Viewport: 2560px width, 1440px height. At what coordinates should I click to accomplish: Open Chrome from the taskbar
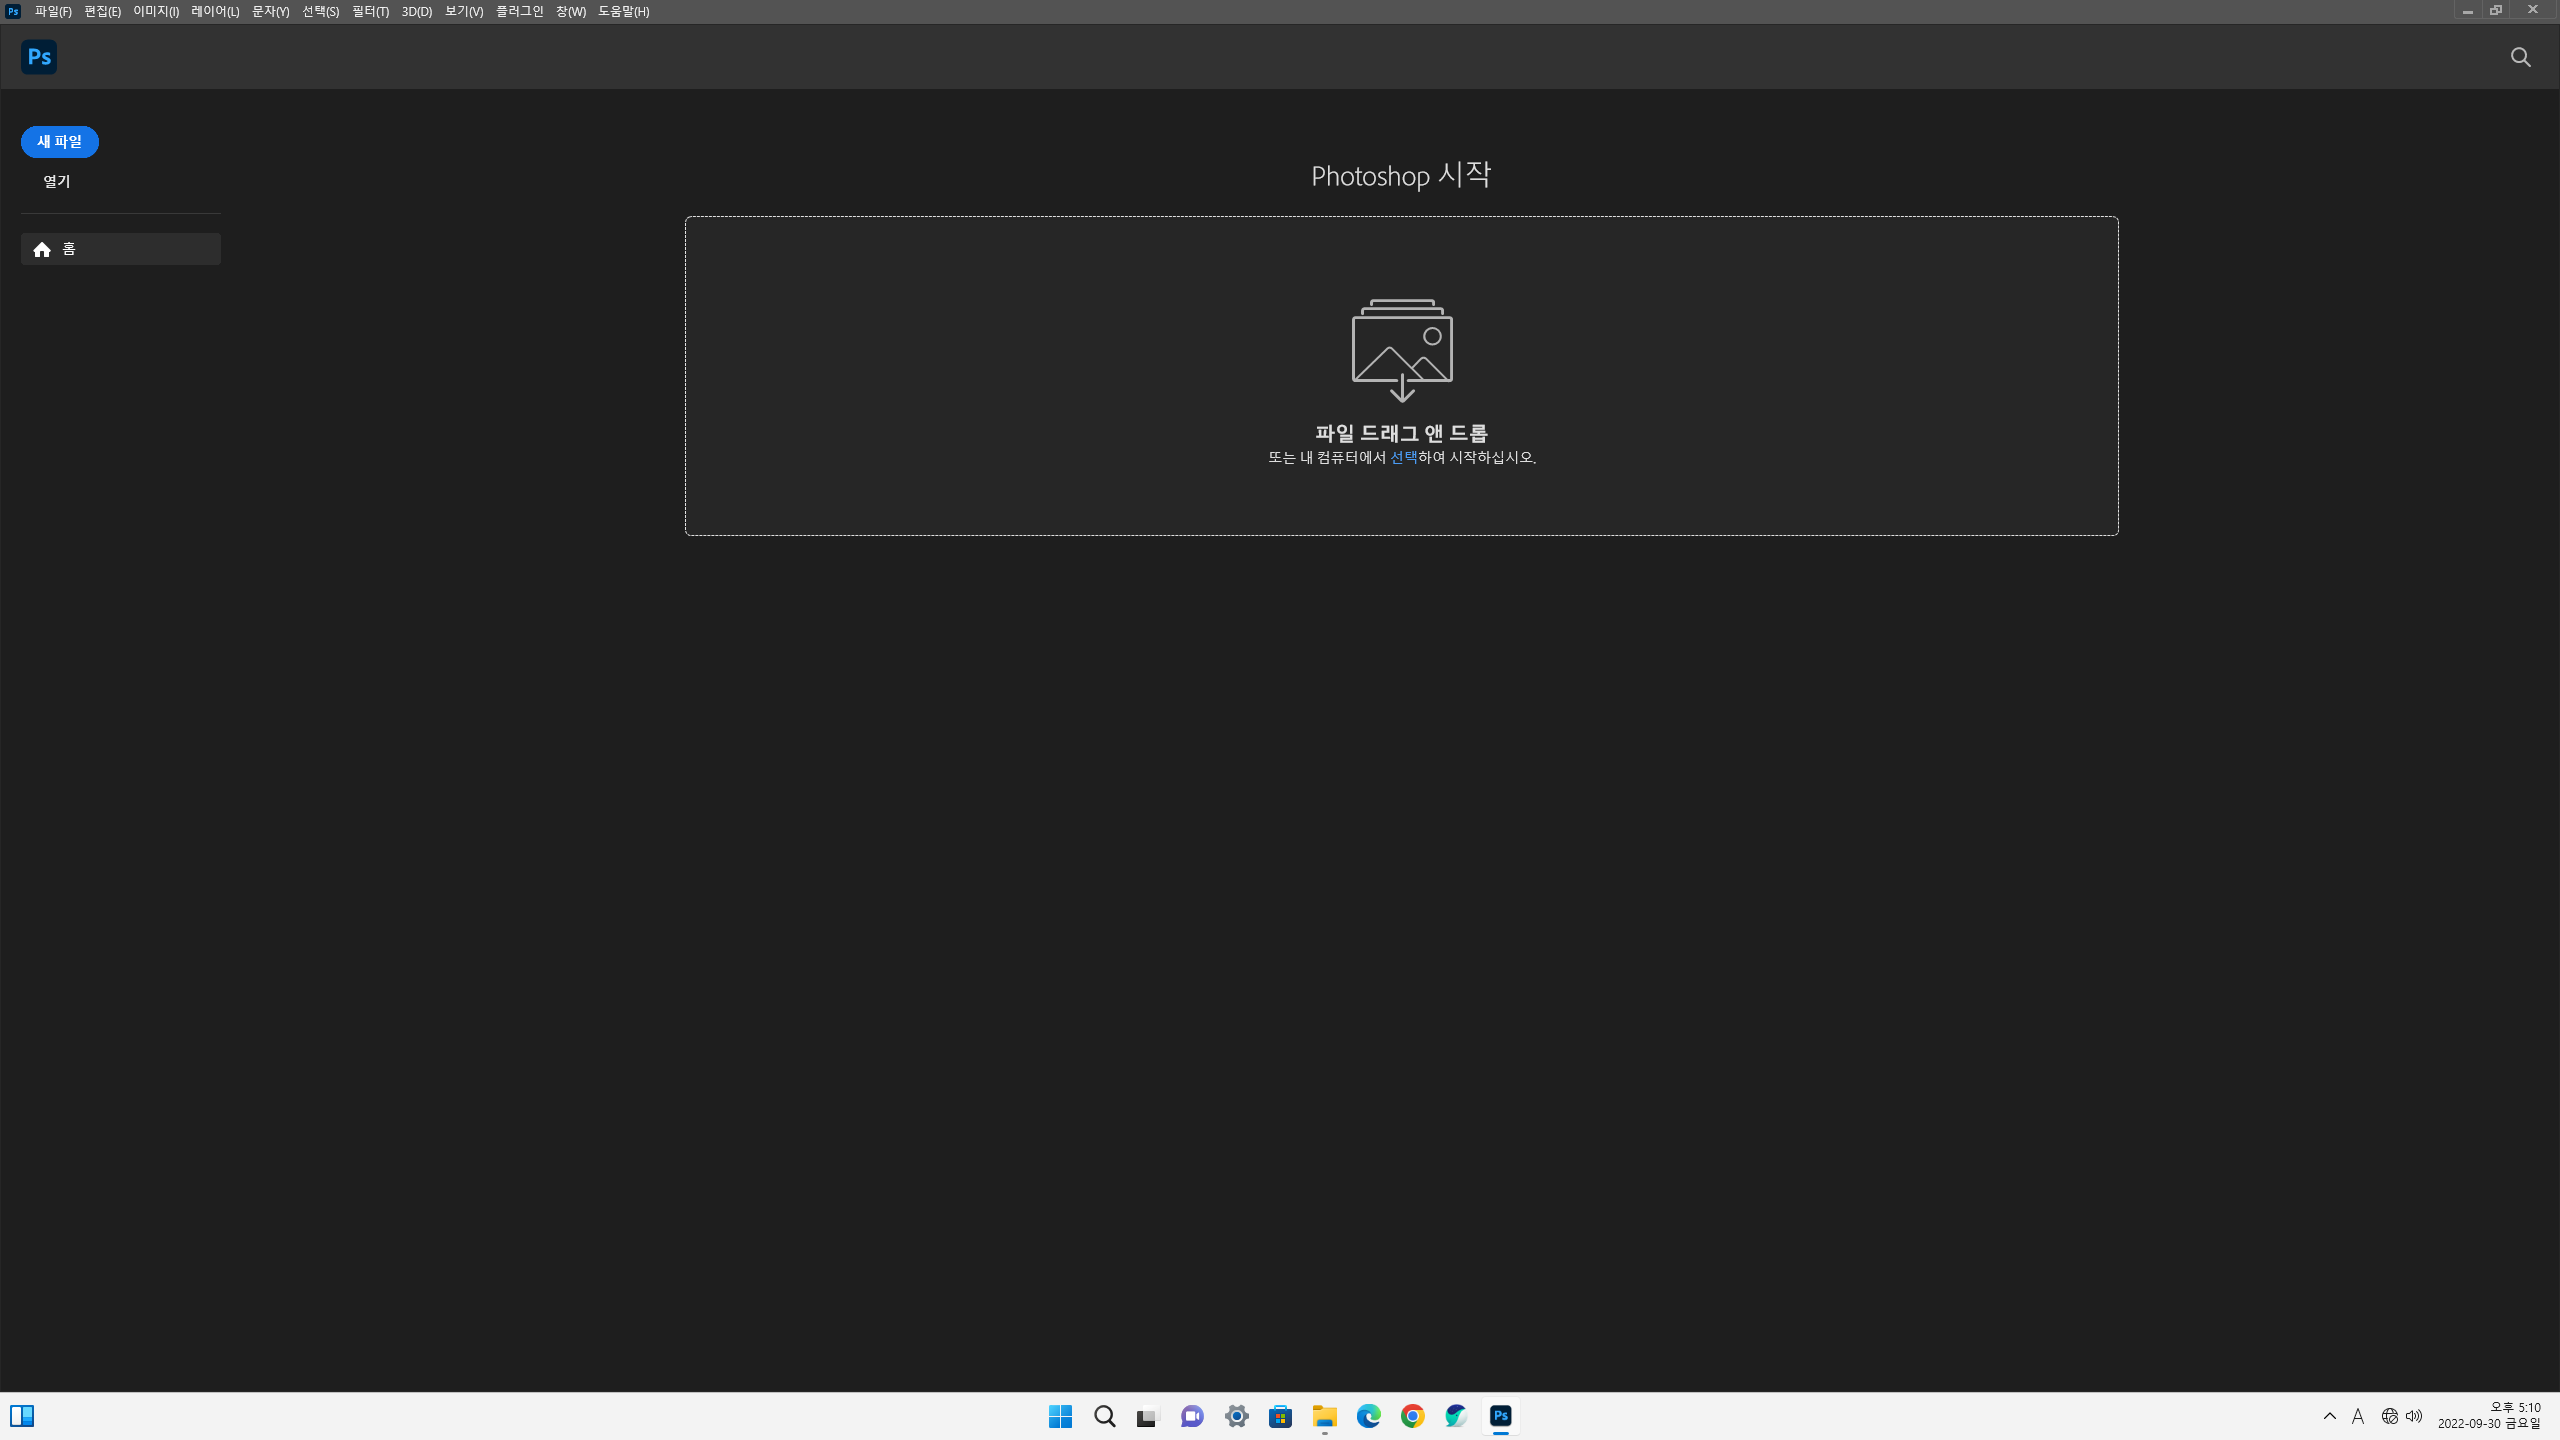pyautogui.click(x=1412, y=1416)
